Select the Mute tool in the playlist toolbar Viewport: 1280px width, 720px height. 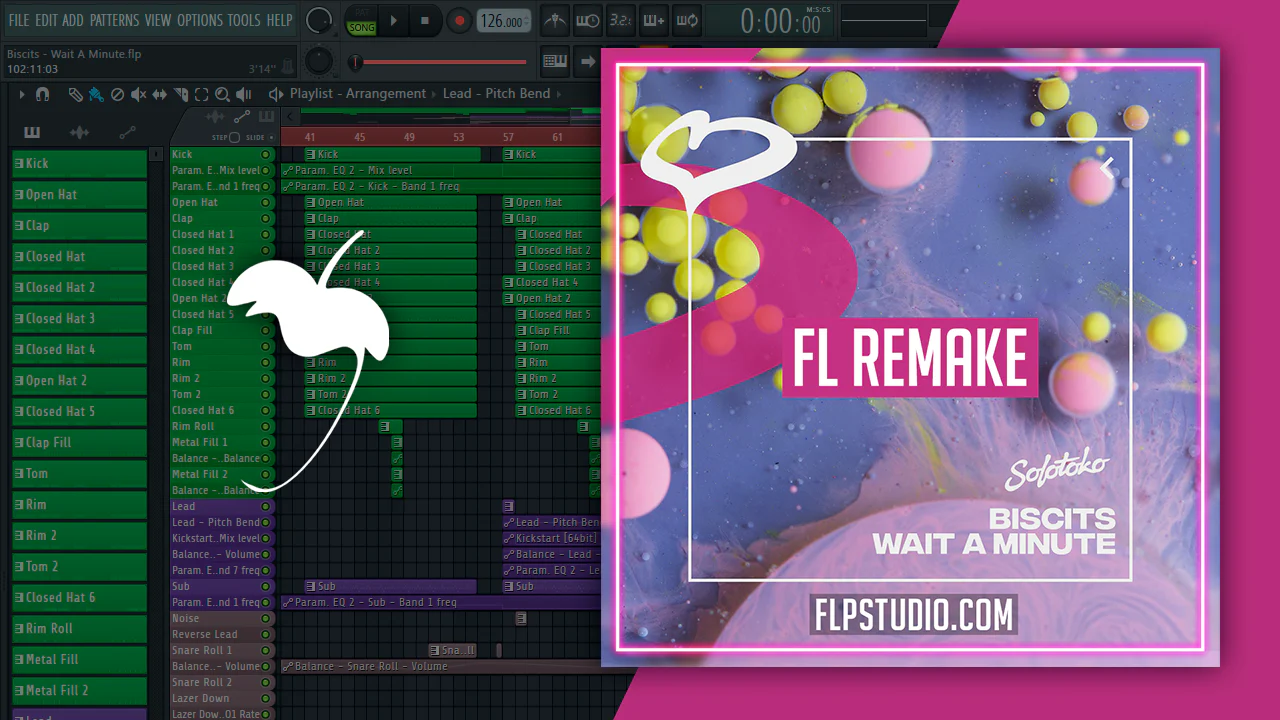[x=138, y=94]
